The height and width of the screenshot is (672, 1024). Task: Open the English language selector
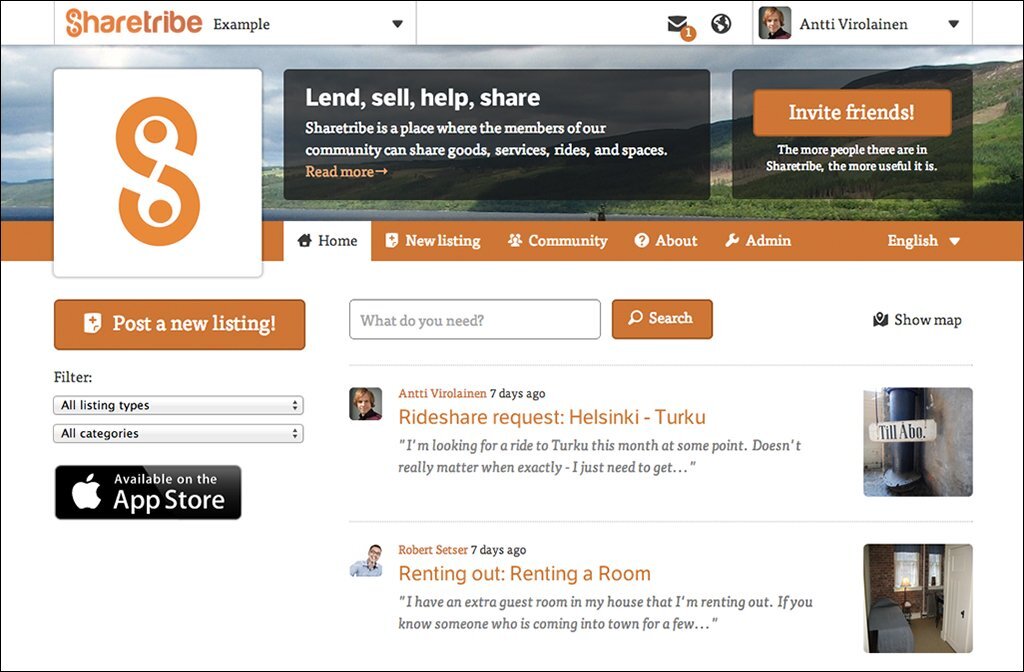point(921,240)
